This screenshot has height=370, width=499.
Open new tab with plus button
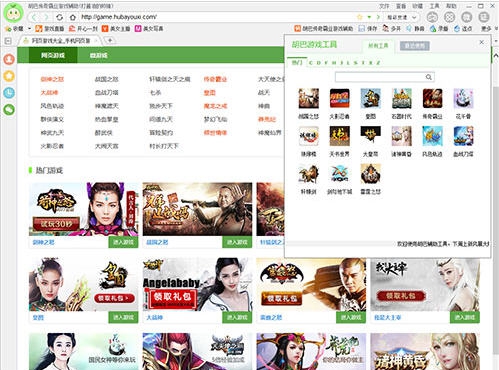click(110, 40)
